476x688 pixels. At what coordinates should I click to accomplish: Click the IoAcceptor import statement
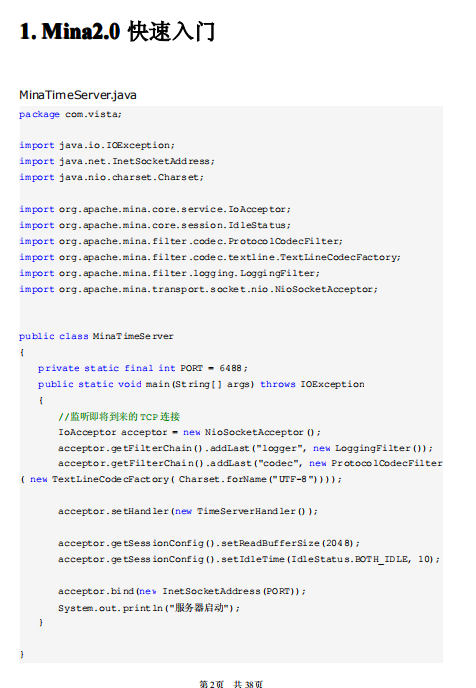coord(155,209)
